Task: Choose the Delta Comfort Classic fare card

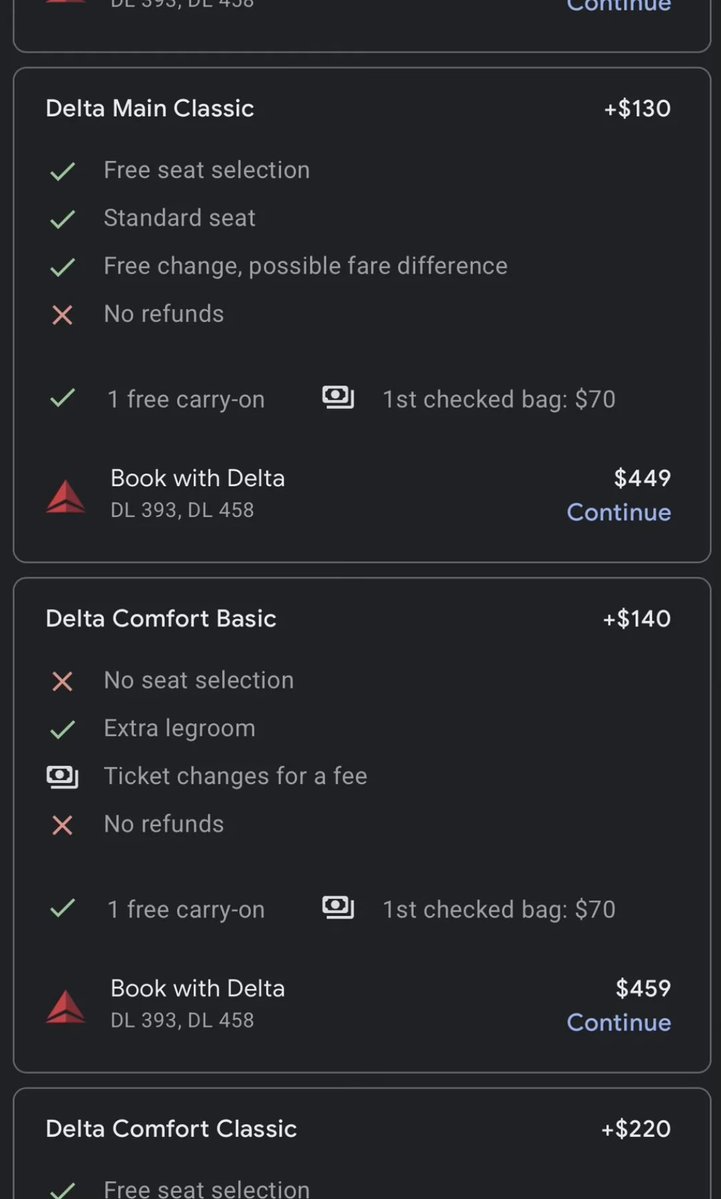Action: click(362, 1143)
